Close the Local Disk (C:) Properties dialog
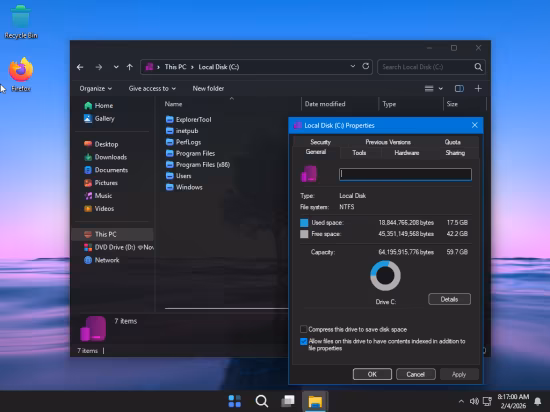This screenshot has width=550, height=412. coord(475,125)
